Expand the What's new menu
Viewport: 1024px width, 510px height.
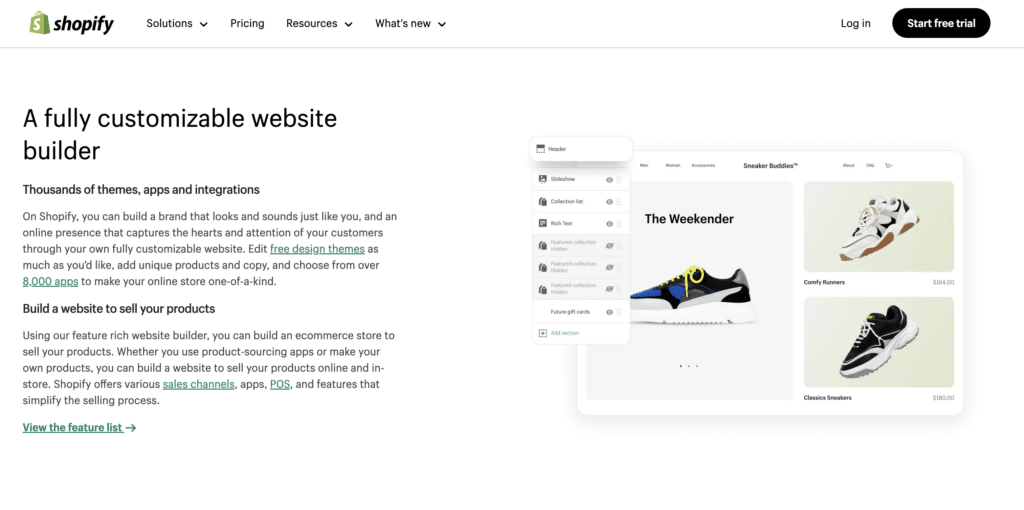click(411, 24)
